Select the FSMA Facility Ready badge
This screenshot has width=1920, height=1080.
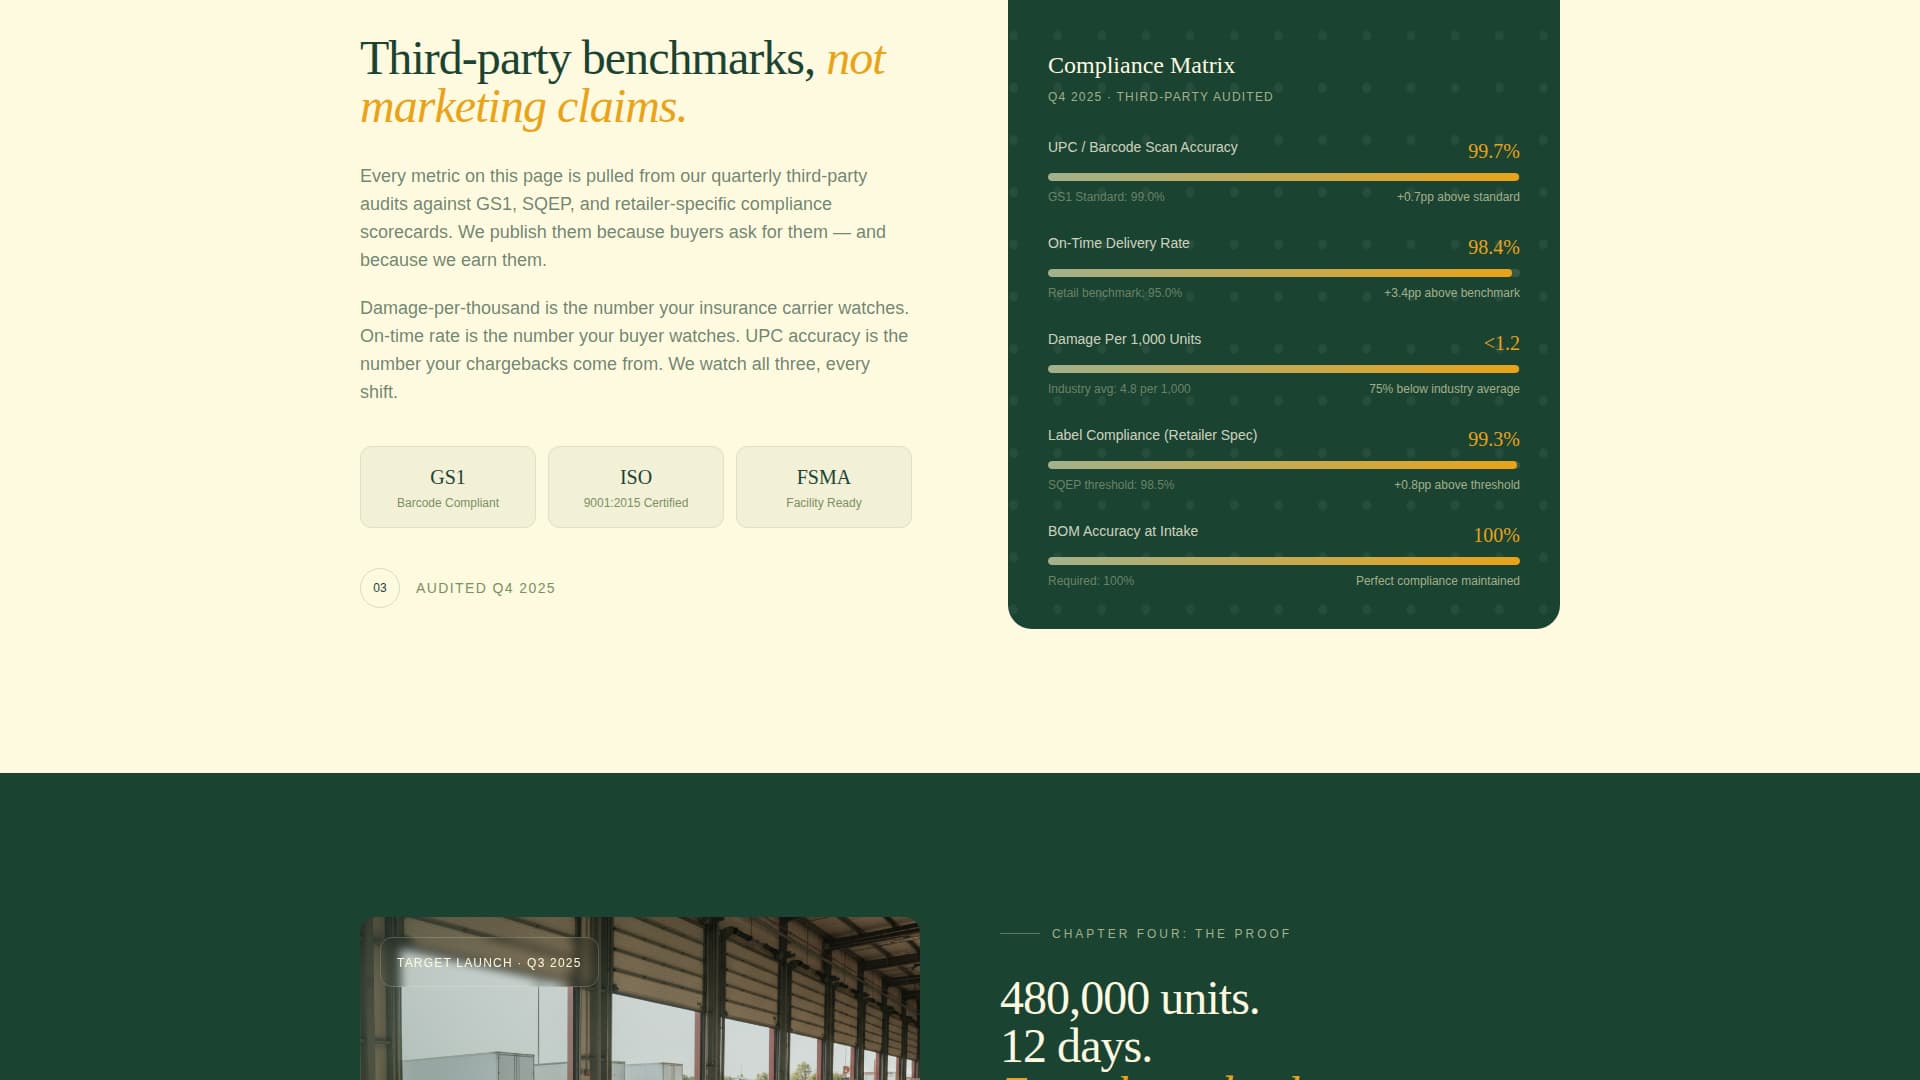pyautogui.click(x=823, y=486)
